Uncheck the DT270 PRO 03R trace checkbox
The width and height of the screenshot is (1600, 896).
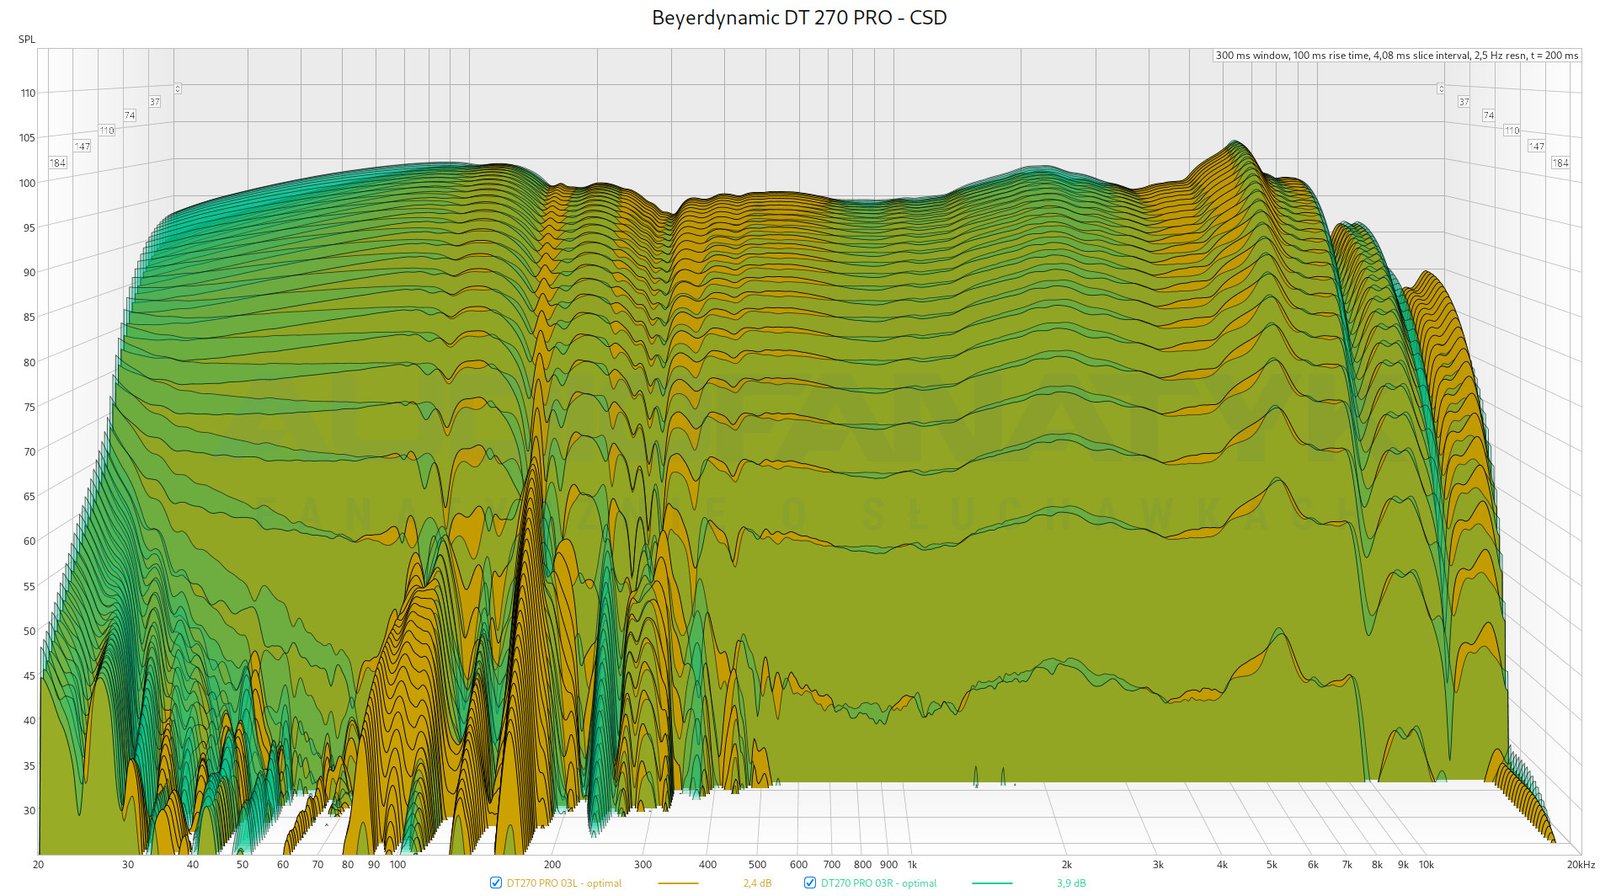(x=810, y=883)
